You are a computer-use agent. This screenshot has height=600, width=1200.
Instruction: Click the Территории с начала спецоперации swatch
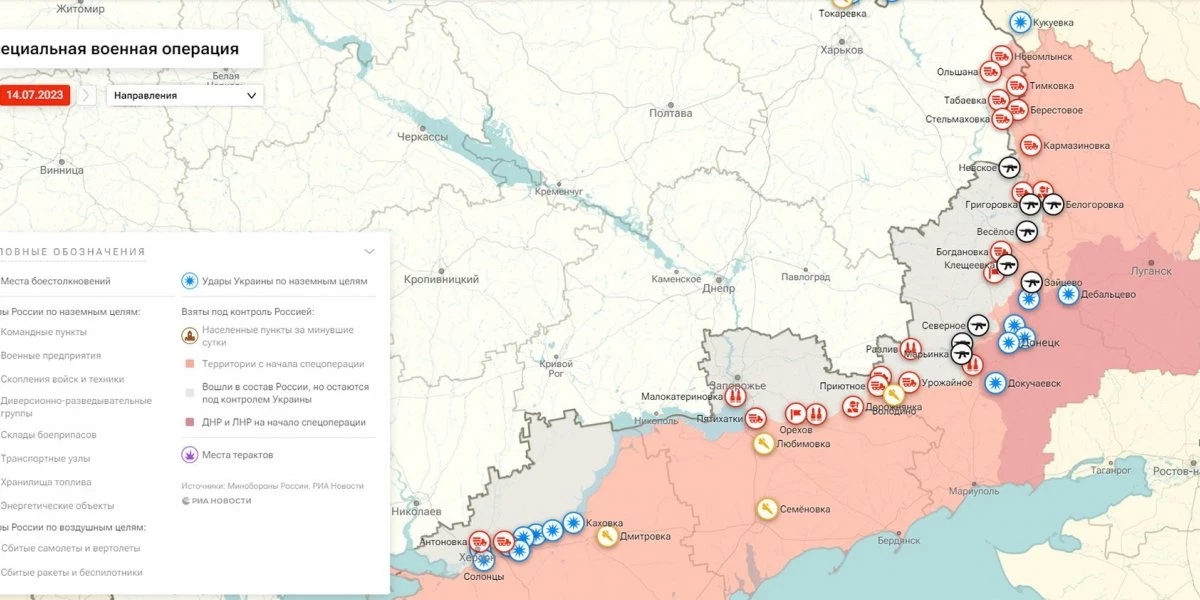[x=188, y=364]
